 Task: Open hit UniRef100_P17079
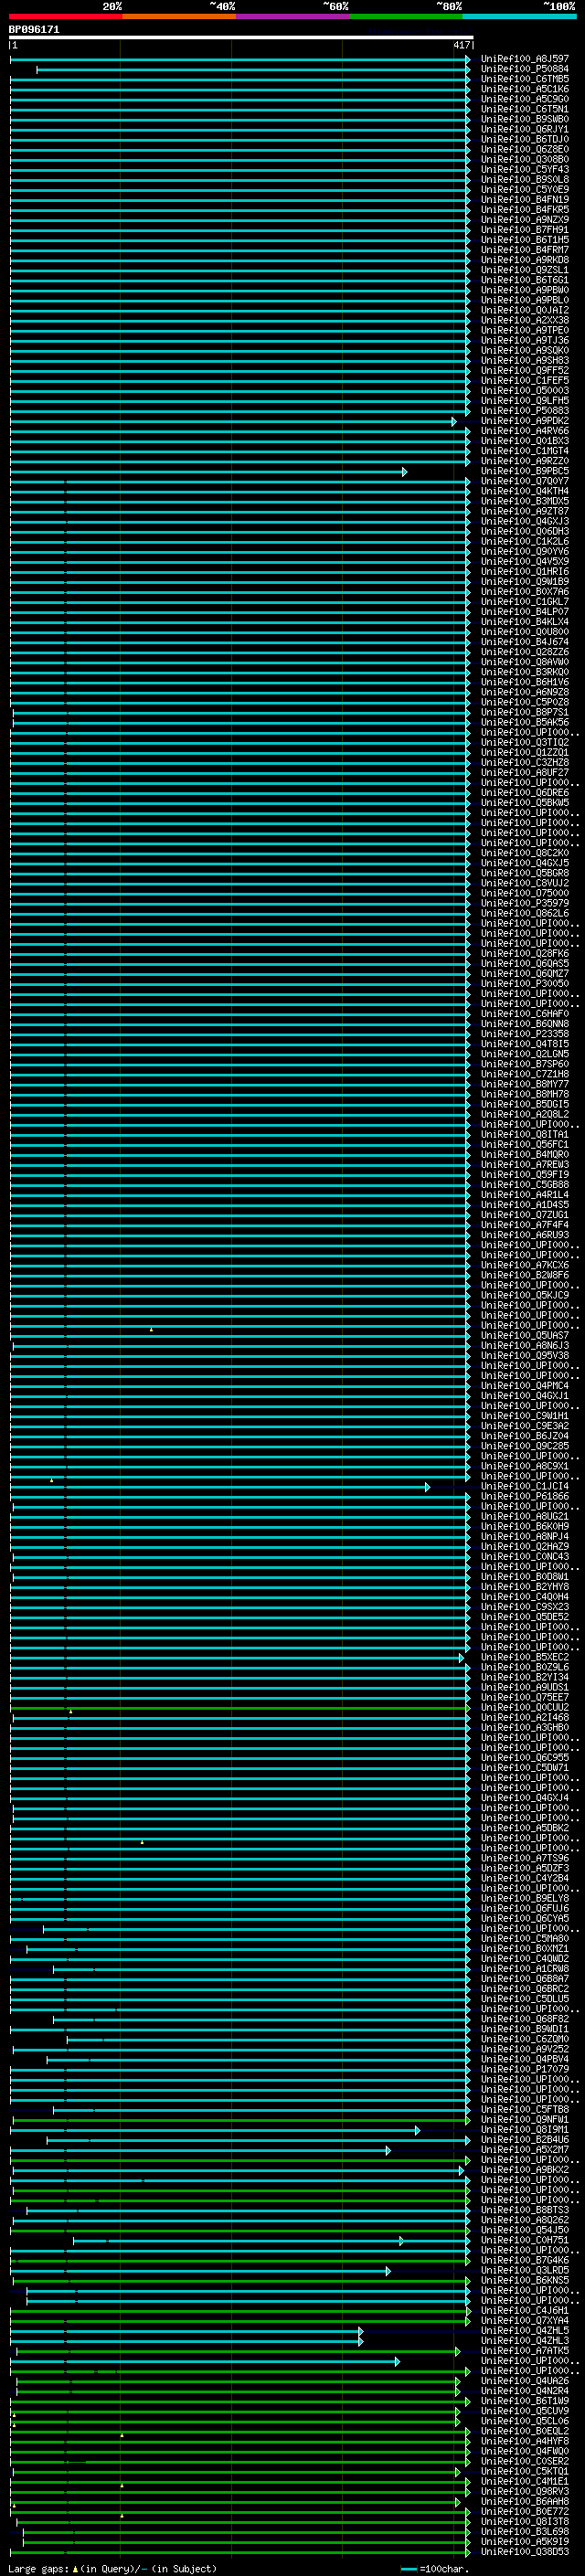click(524, 2069)
